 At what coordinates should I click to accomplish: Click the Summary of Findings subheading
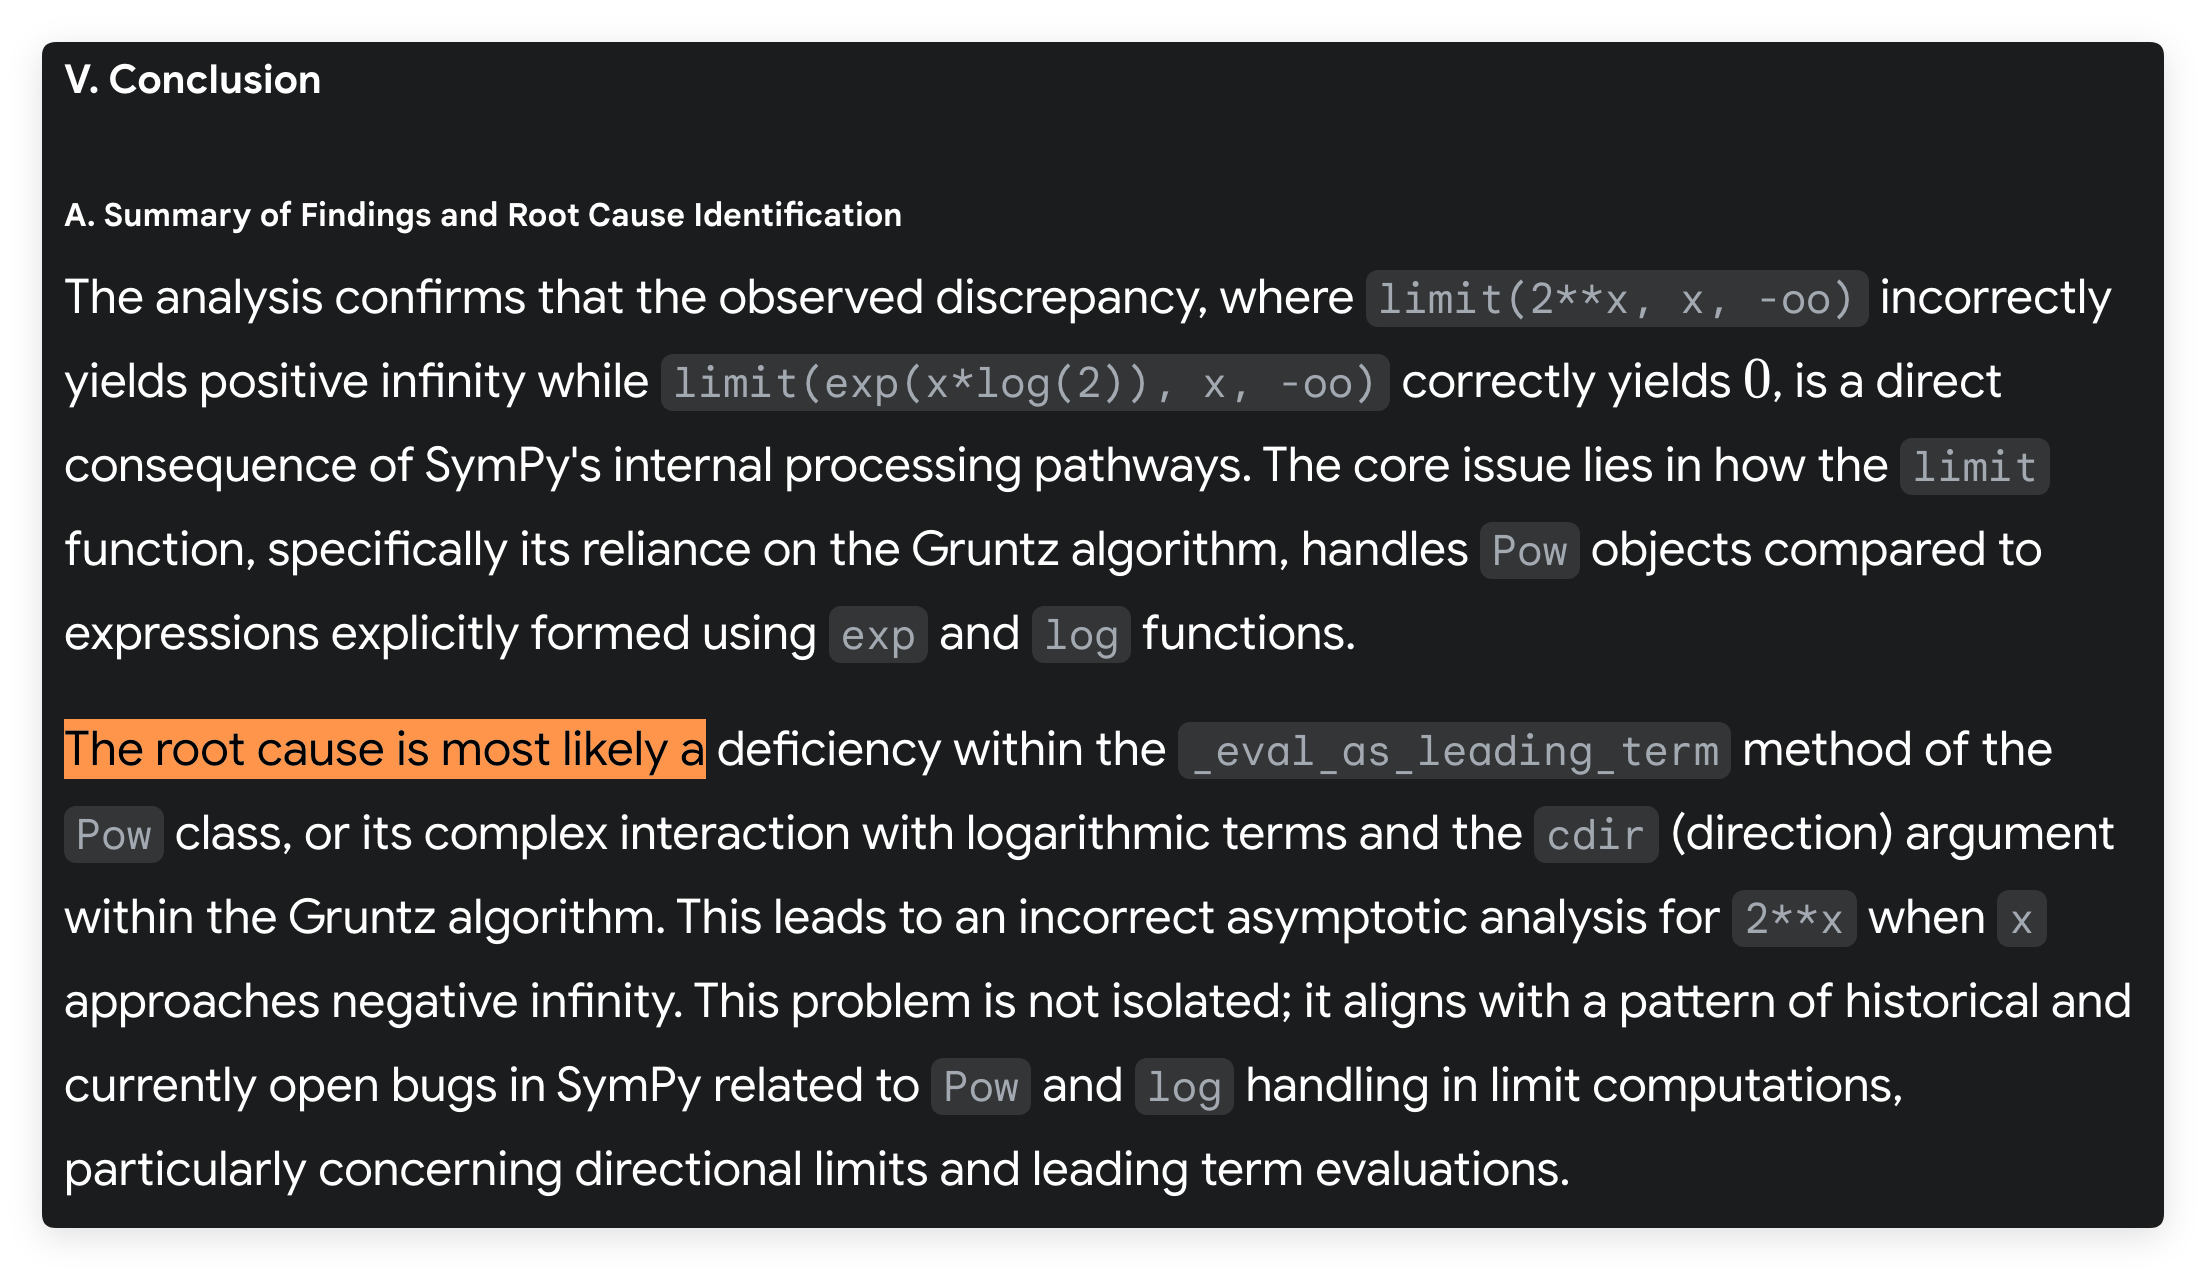point(483,215)
